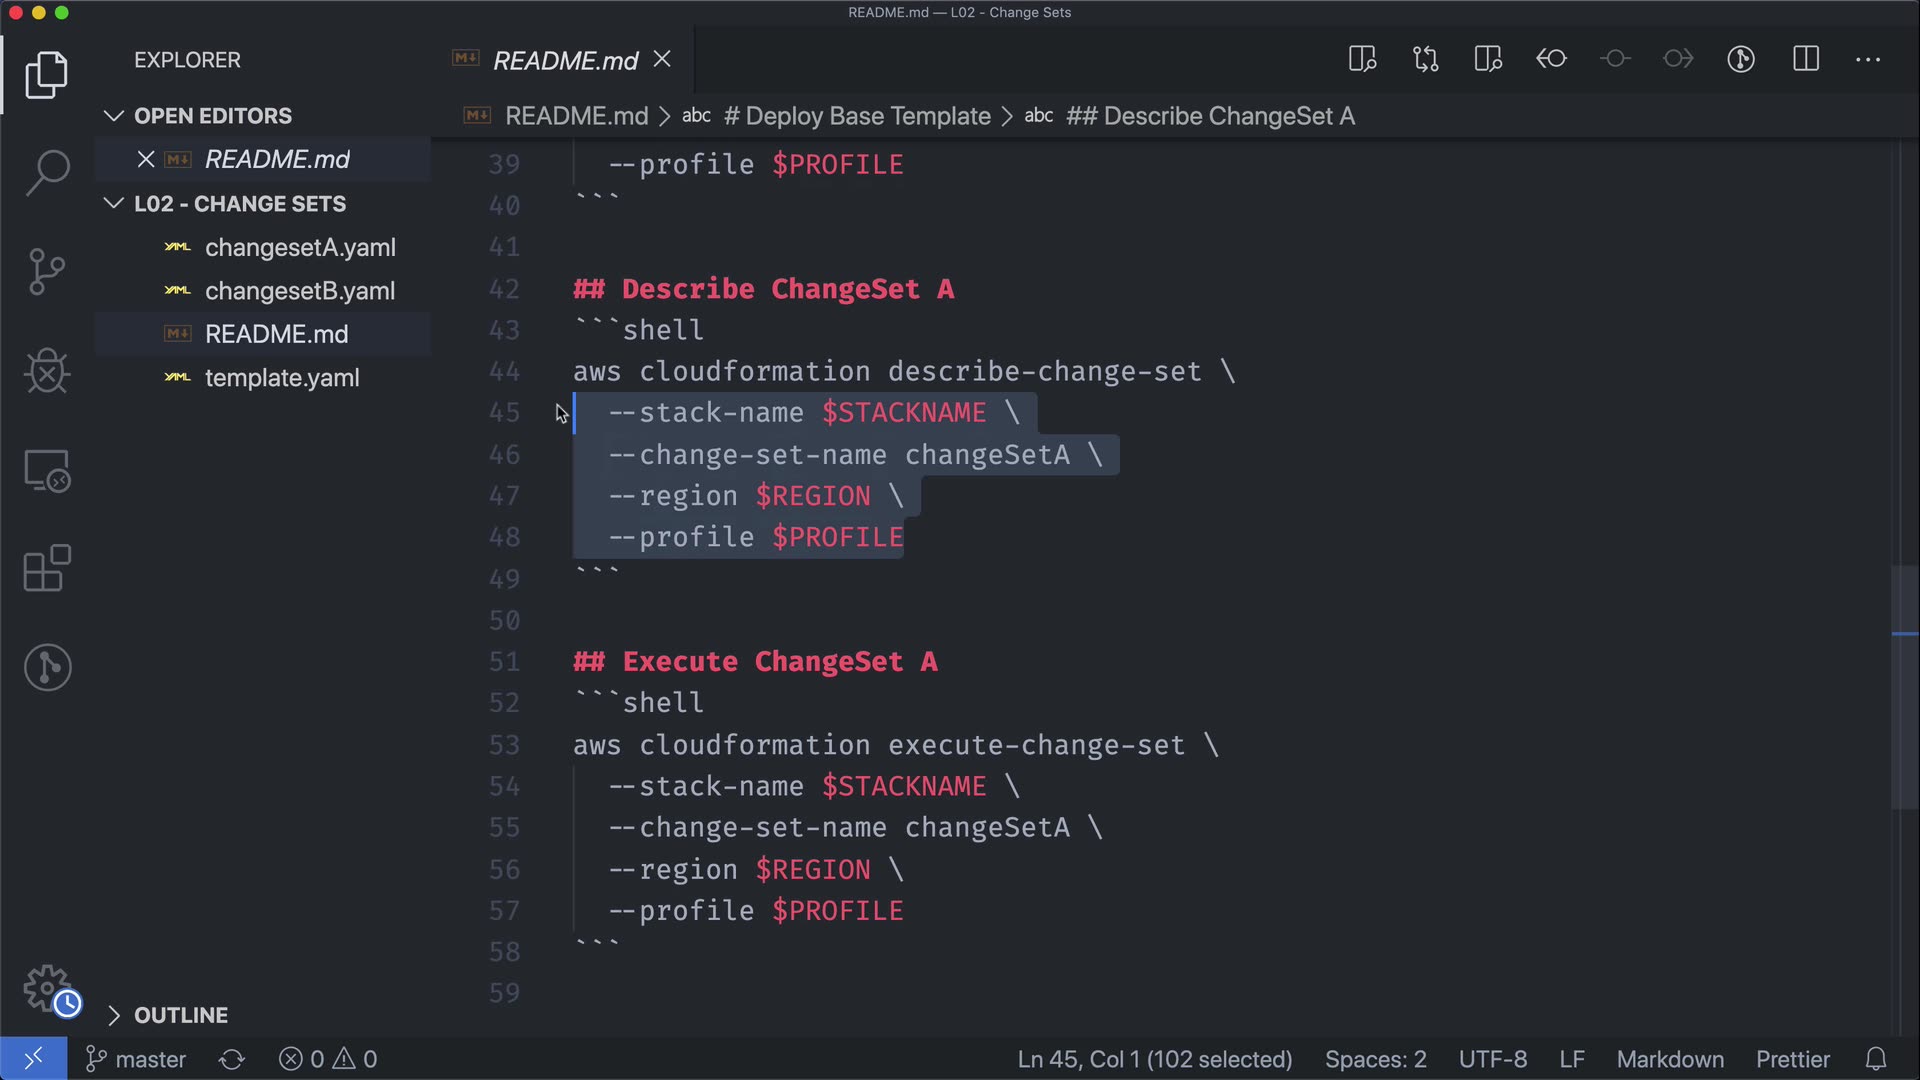Open the Search view in activity bar
This screenshot has height=1080, width=1920.
(x=47, y=172)
